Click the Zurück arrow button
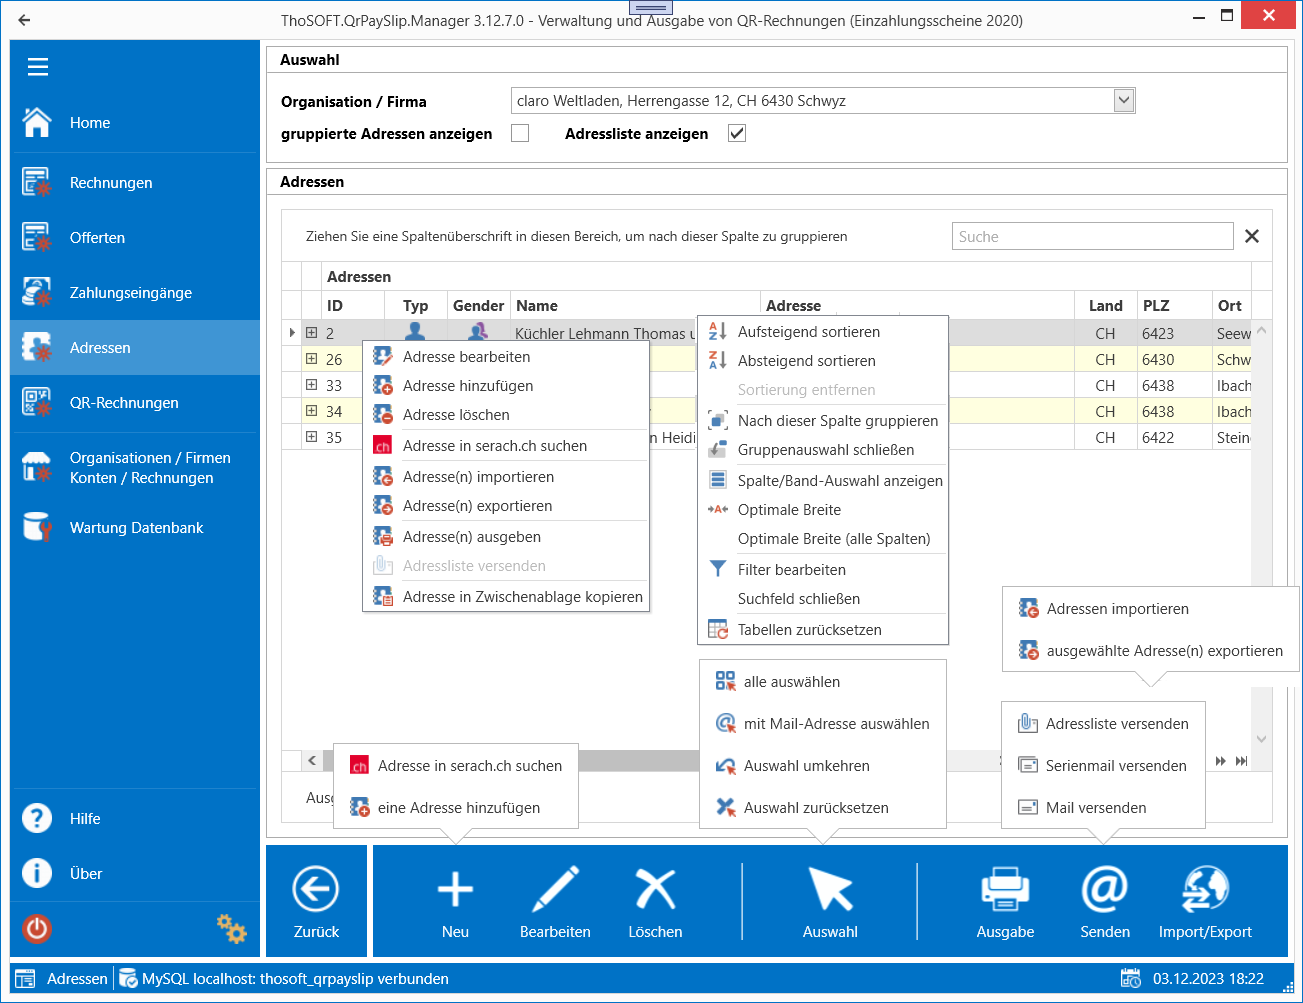Viewport: 1303px width, 1003px height. click(316, 901)
